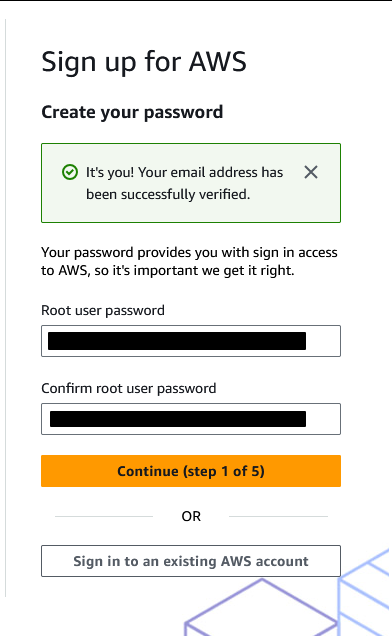Click the "OR" separator text
The width and height of the screenshot is (392, 636).
click(191, 516)
